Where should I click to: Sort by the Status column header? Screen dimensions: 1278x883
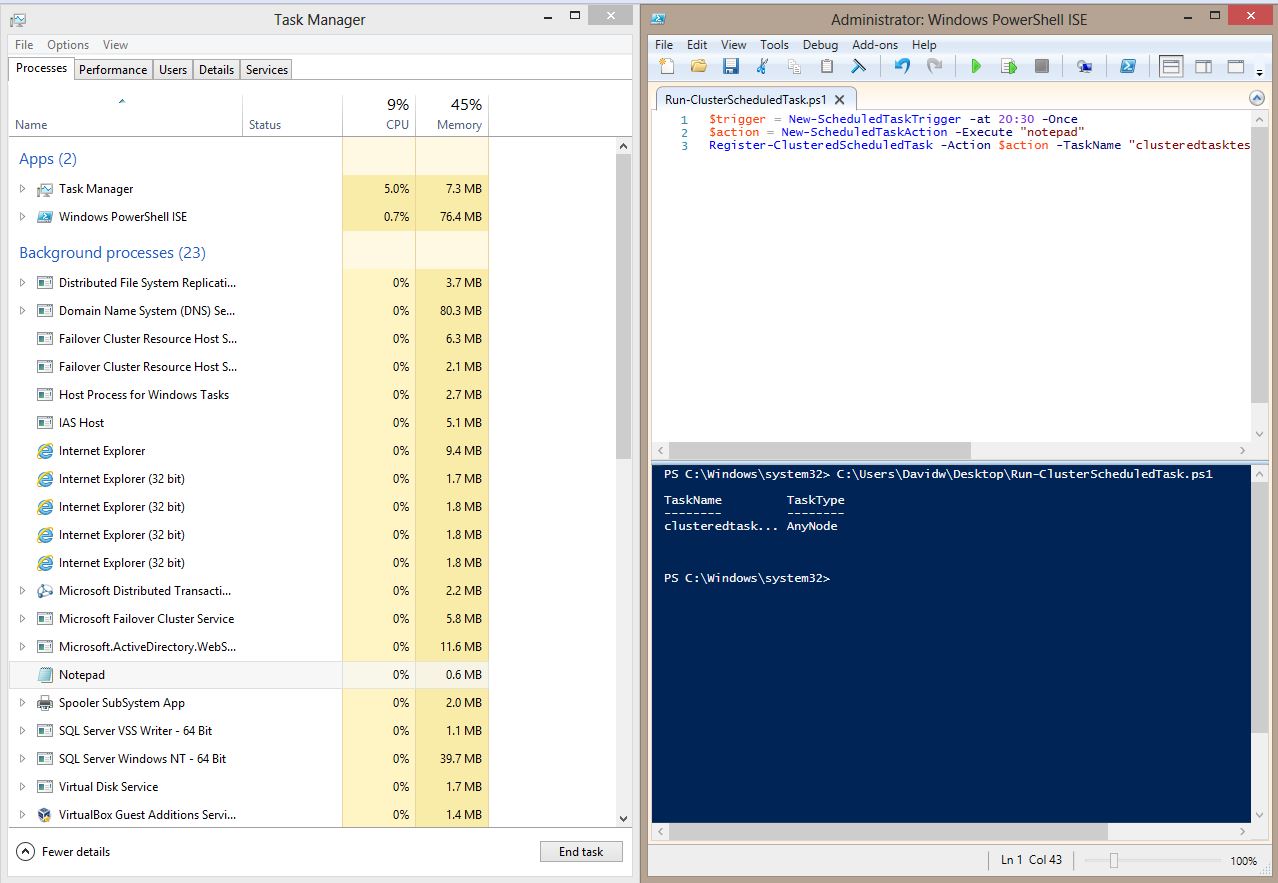click(x=292, y=114)
